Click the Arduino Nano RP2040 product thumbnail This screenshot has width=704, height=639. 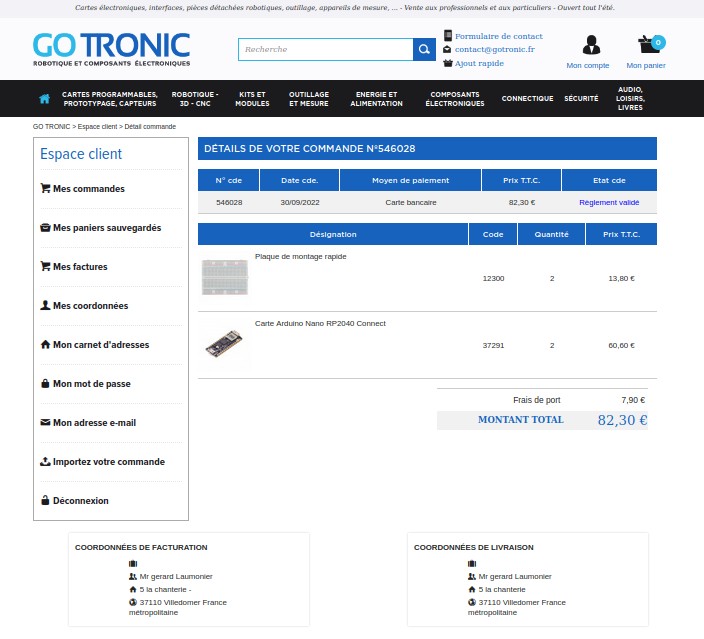click(224, 344)
